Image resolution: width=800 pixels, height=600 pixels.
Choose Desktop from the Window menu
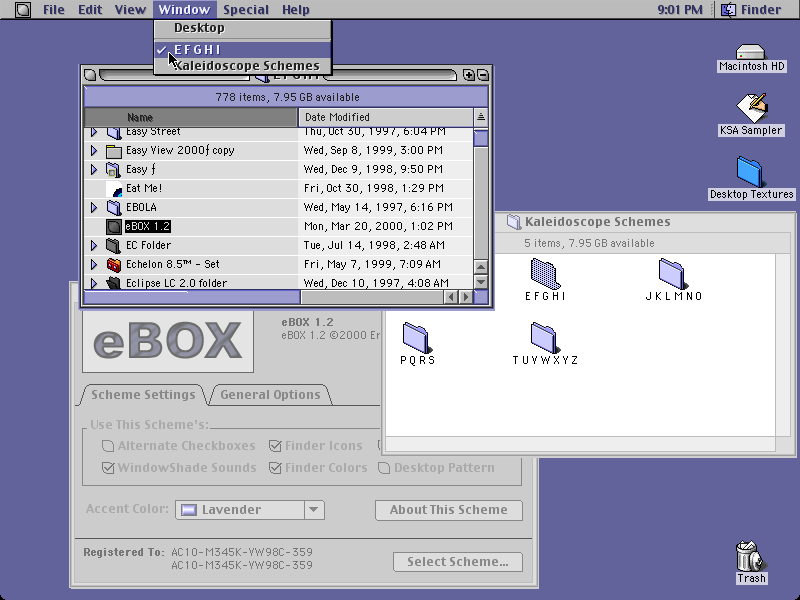click(243, 28)
